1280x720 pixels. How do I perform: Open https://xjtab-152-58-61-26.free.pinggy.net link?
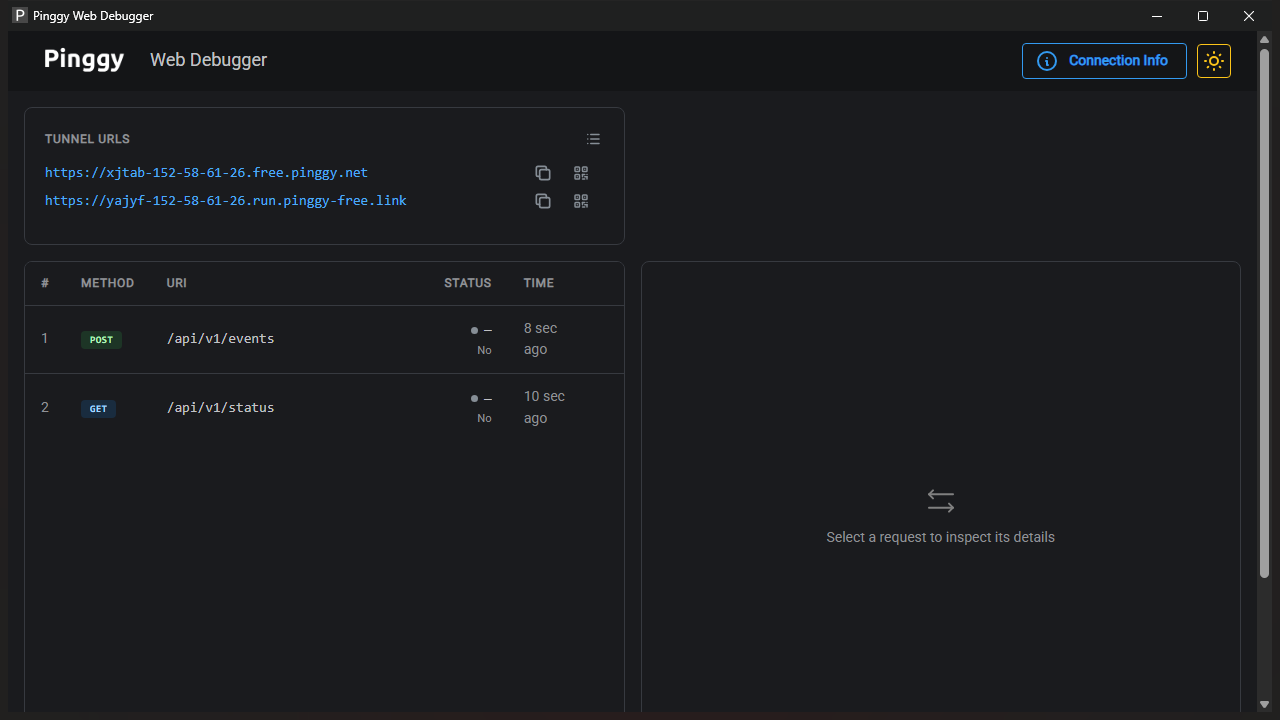click(206, 173)
